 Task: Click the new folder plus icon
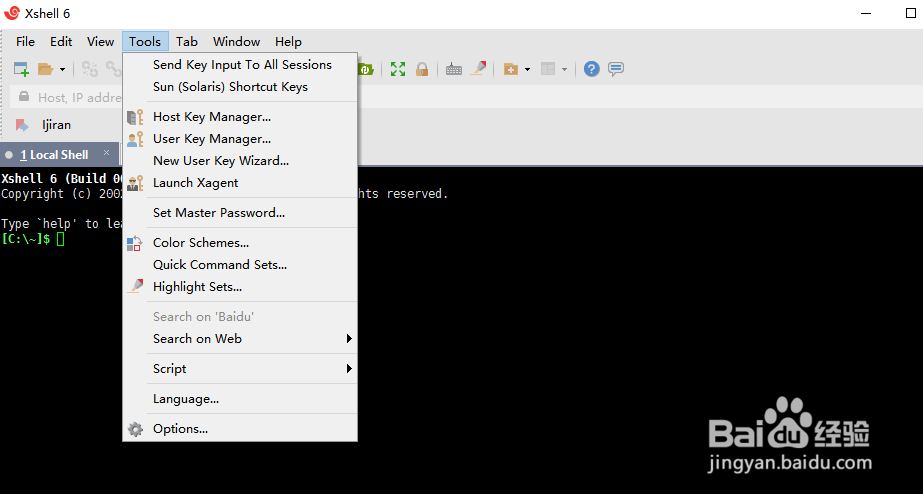510,69
